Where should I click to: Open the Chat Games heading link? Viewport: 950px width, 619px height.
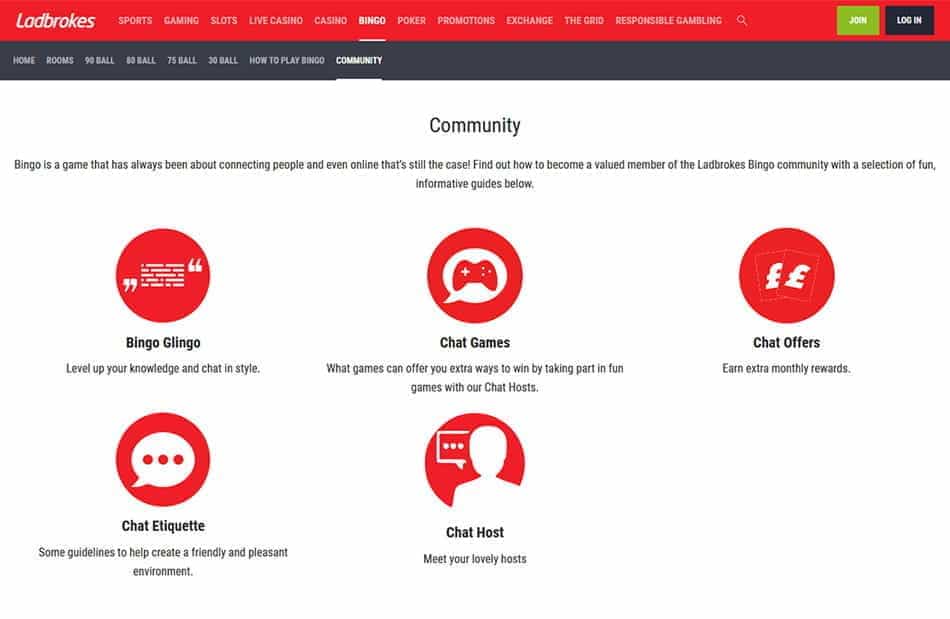point(475,343)
